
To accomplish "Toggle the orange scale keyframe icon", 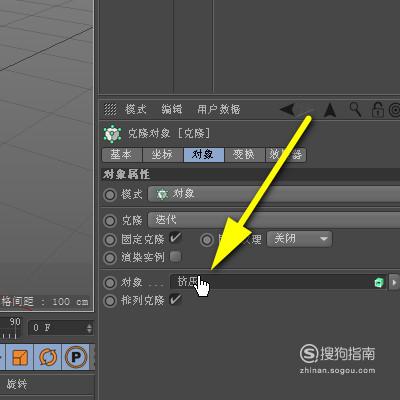I will click(x=20, y=357).
